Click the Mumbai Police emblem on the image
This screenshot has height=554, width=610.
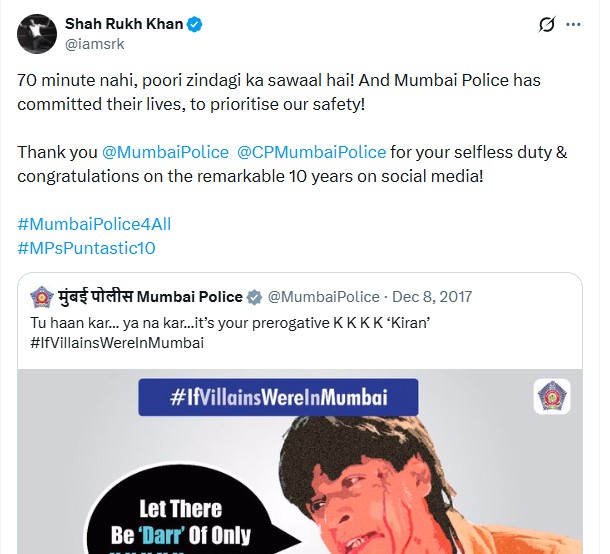551,397
